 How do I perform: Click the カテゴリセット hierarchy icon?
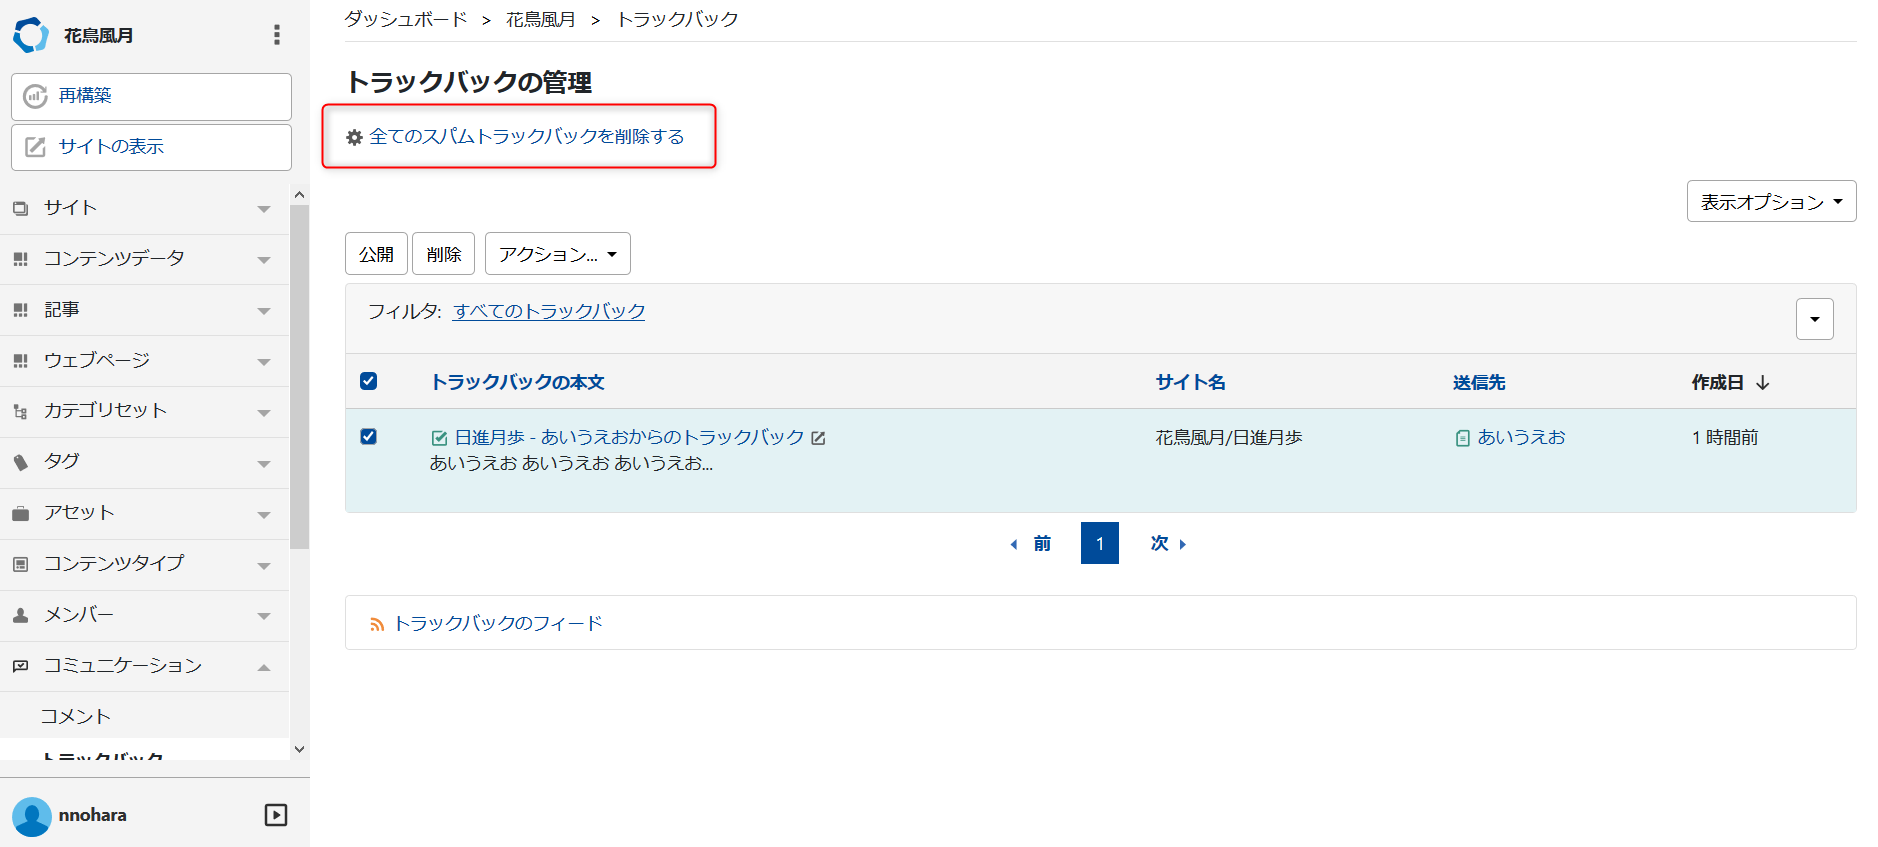point(20,411)
